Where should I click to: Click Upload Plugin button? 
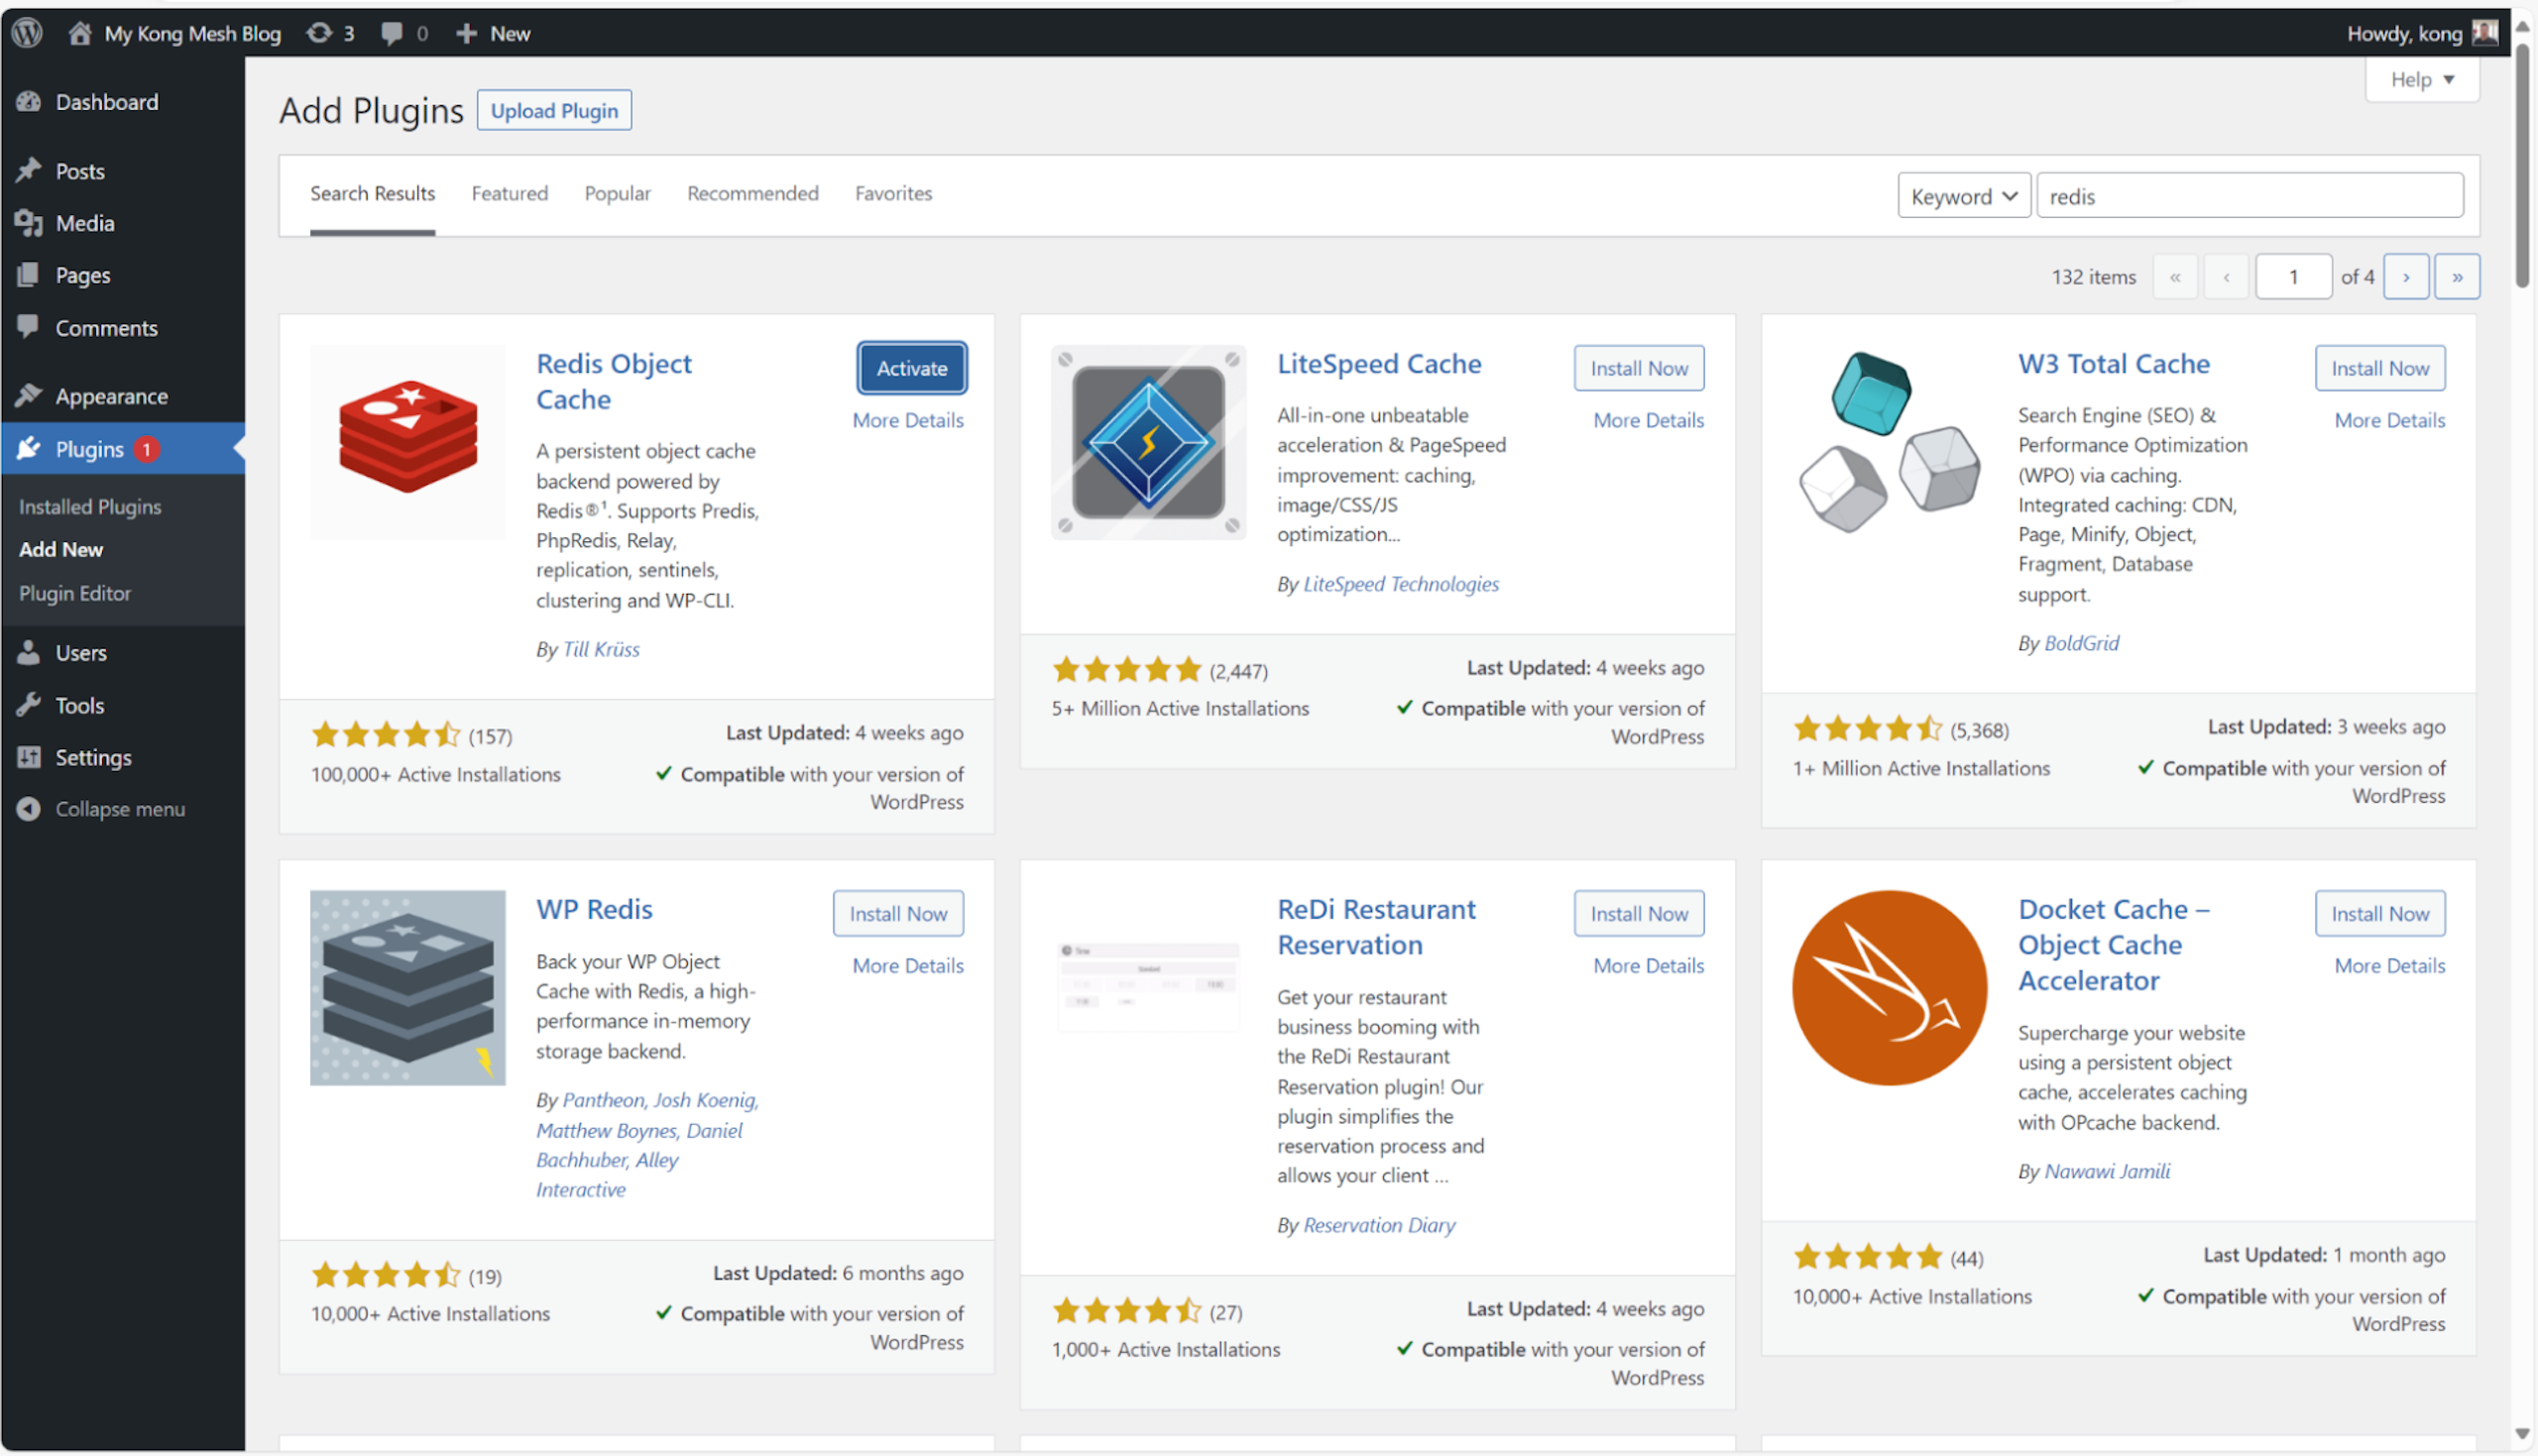point(554,110)
